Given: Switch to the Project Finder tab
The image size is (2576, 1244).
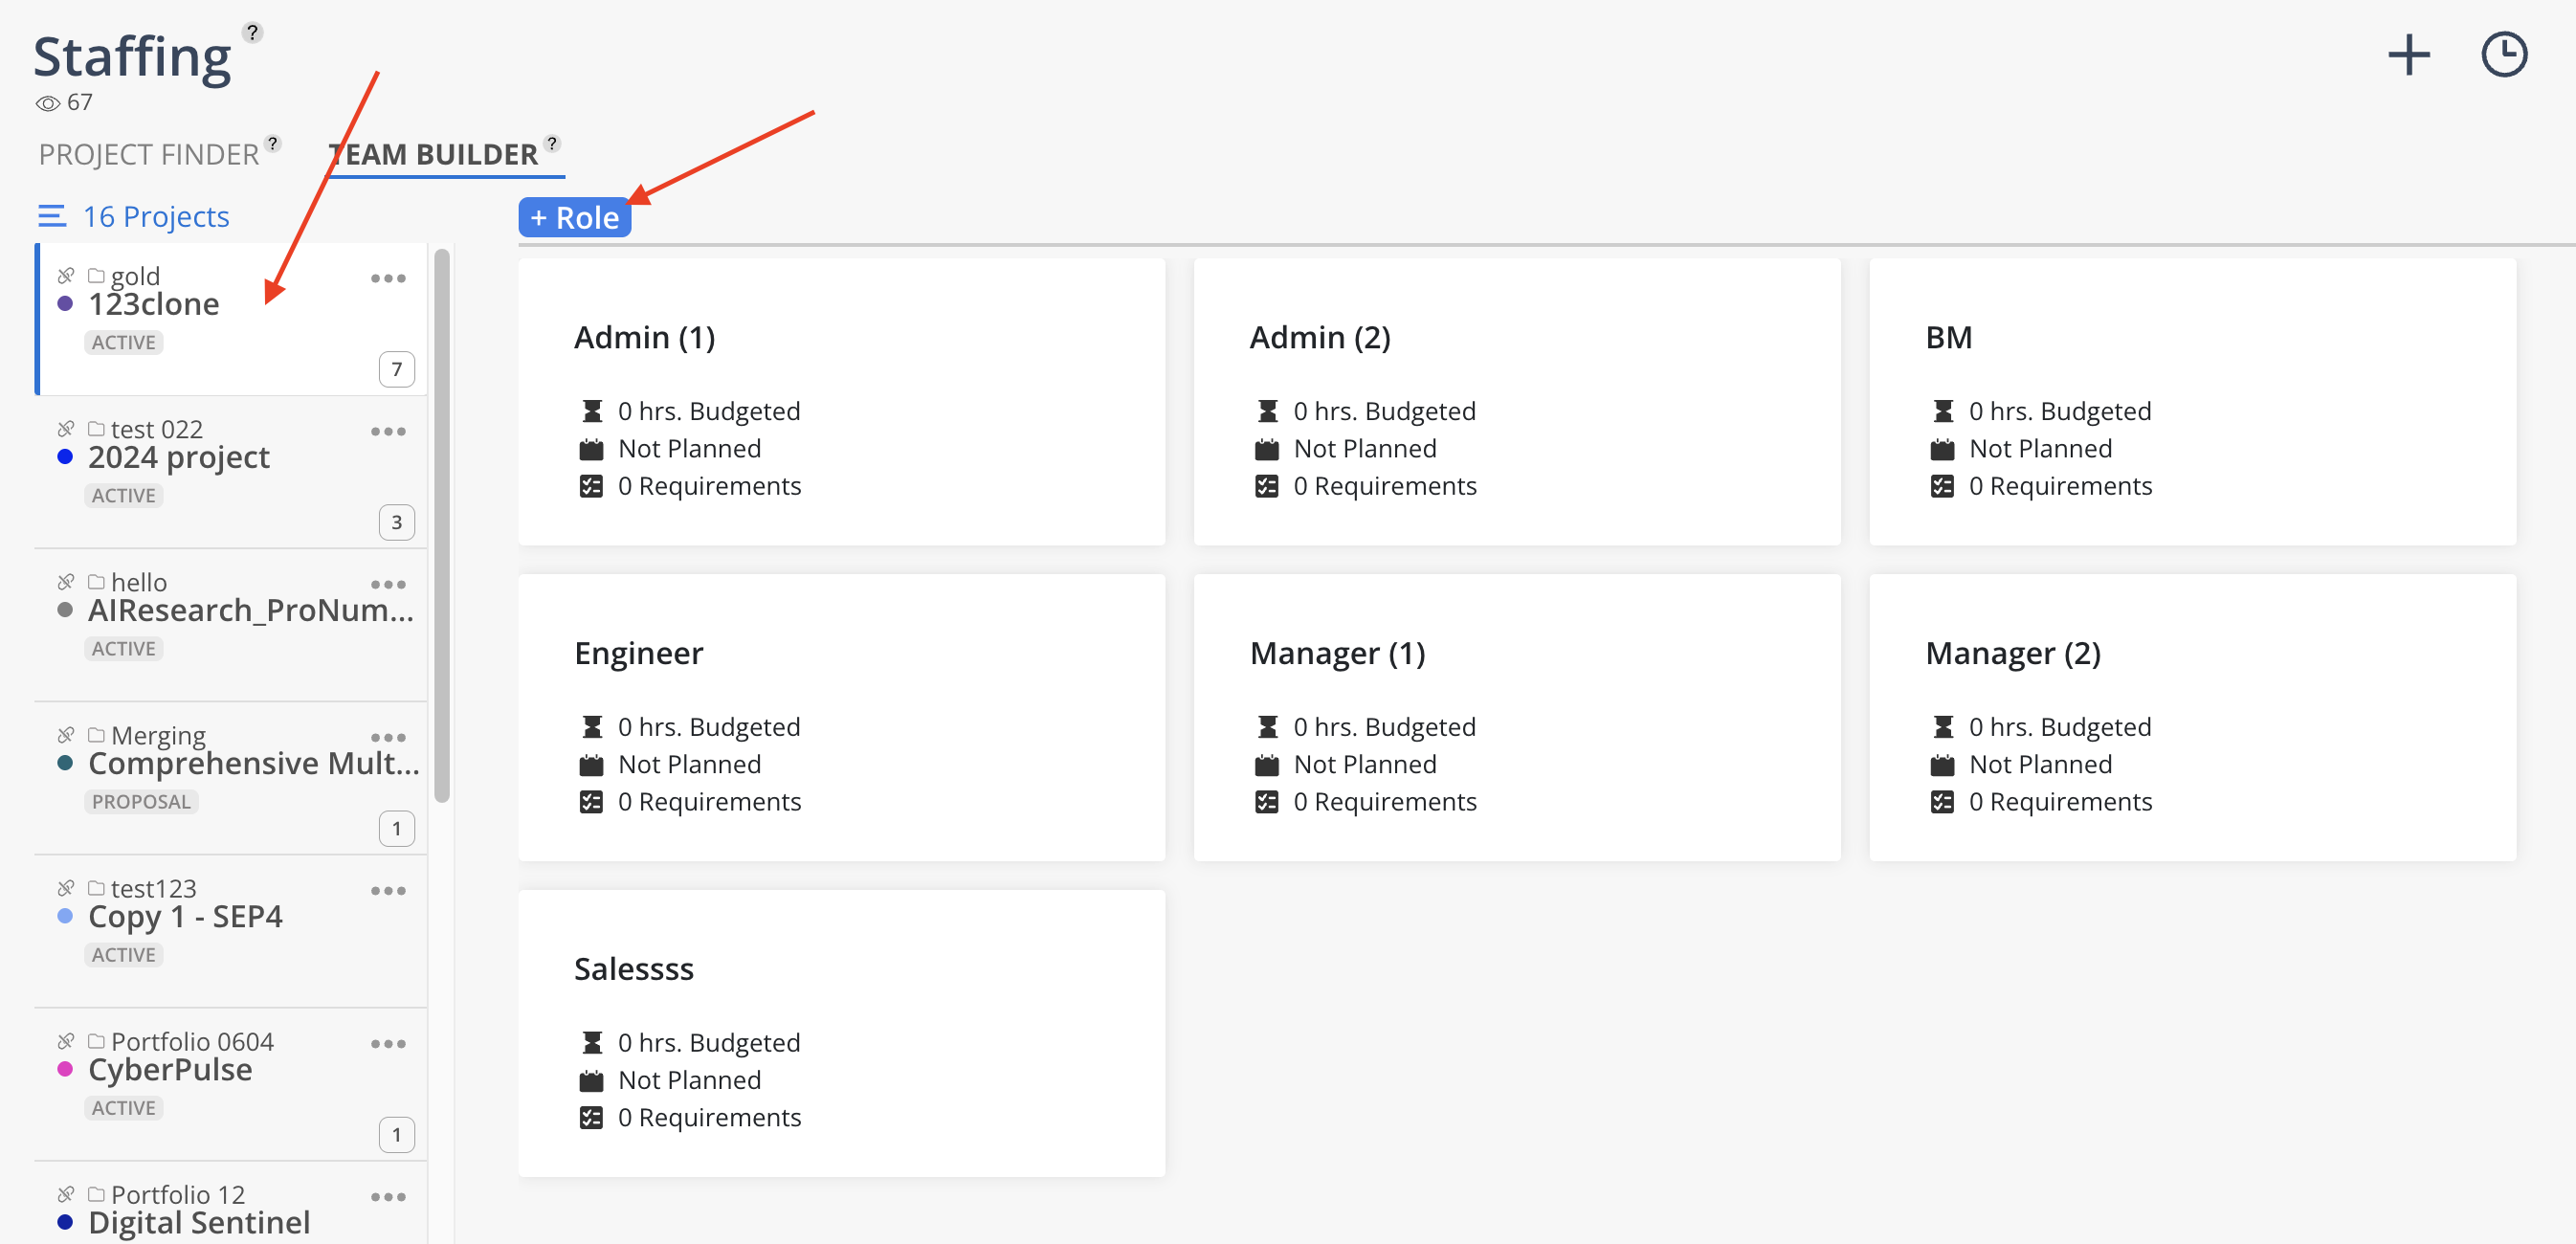Looking at the screenshot, I should click(x=149, y=155).
